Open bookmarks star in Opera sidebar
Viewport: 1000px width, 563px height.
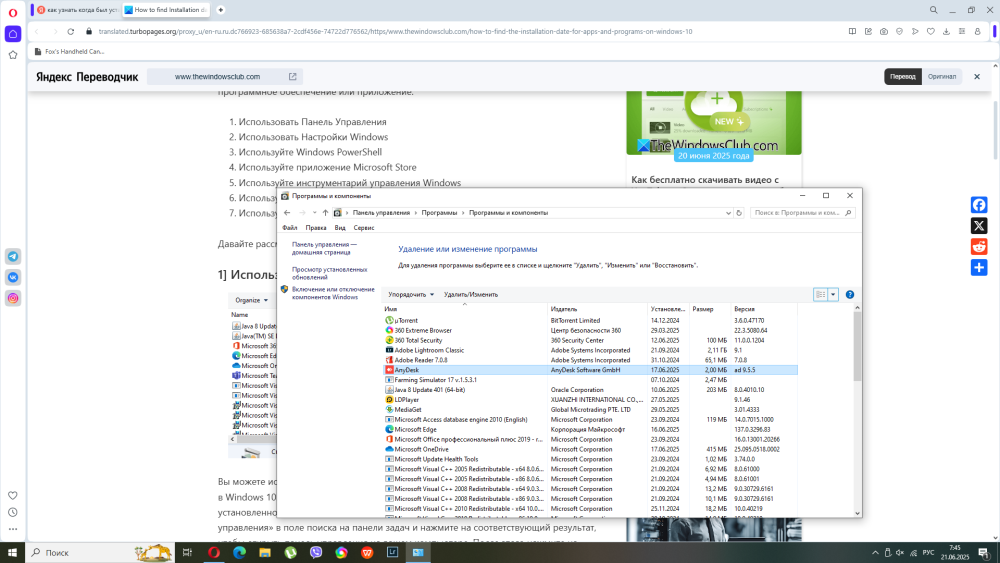pos(13,55)
